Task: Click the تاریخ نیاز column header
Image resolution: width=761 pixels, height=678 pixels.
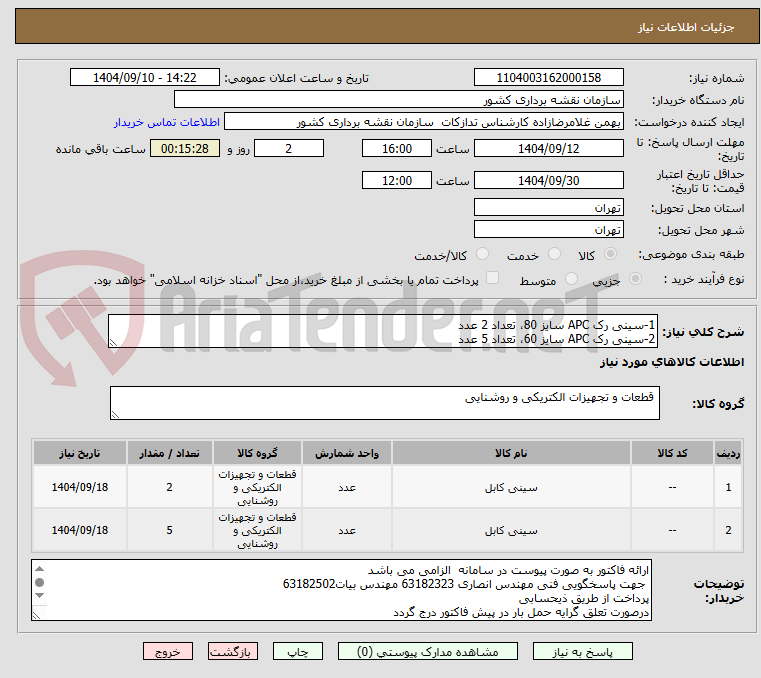Action: tap(80, 453)
